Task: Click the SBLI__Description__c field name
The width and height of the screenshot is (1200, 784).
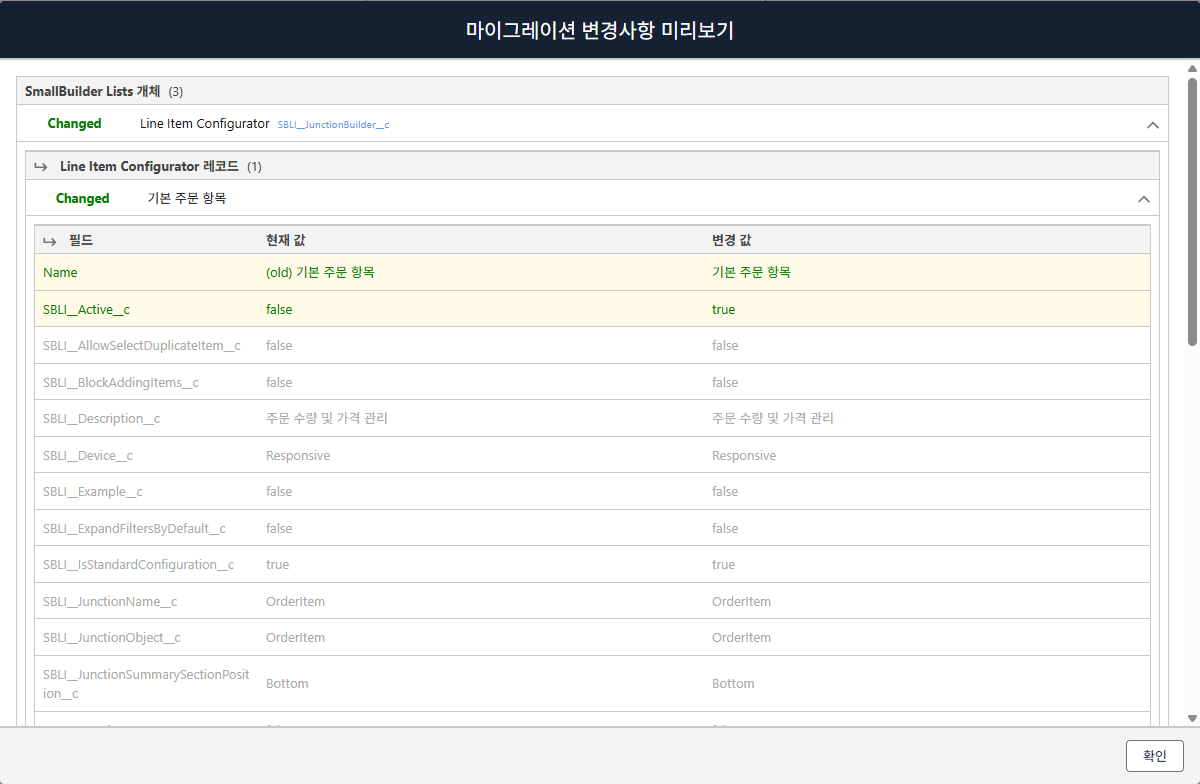Action: tap(101, 419)
